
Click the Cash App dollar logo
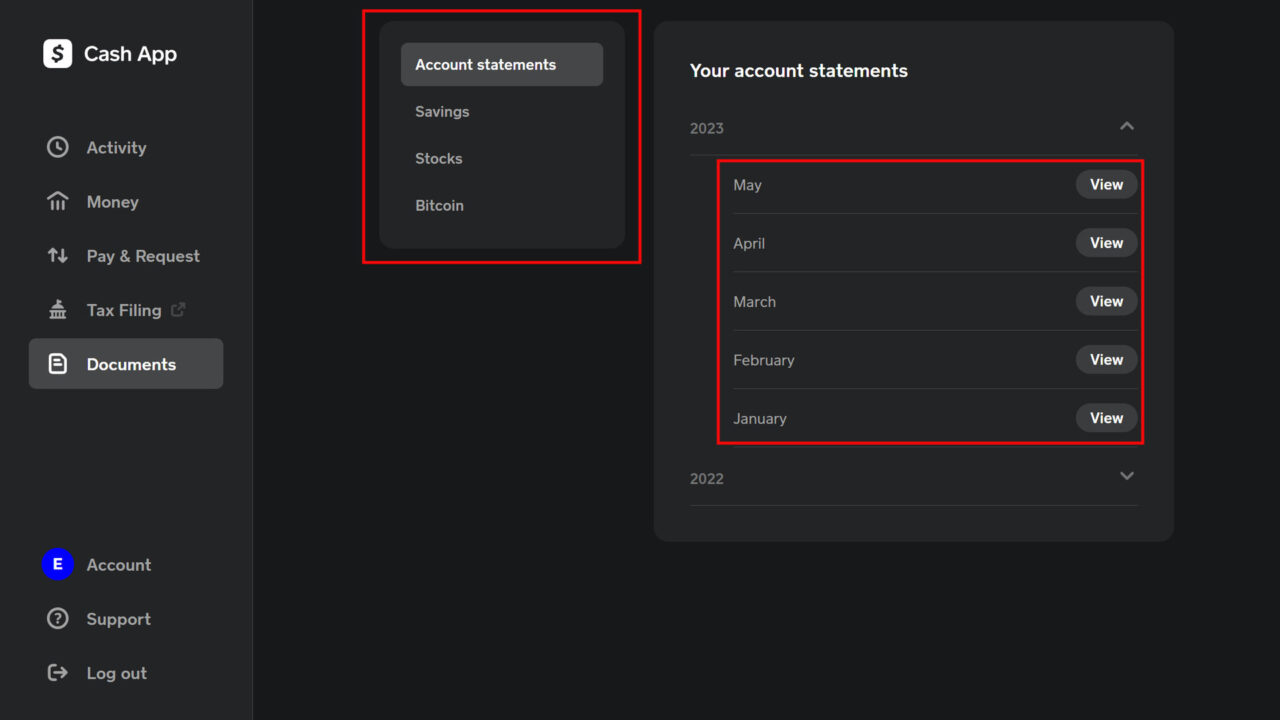click(58, 53)
